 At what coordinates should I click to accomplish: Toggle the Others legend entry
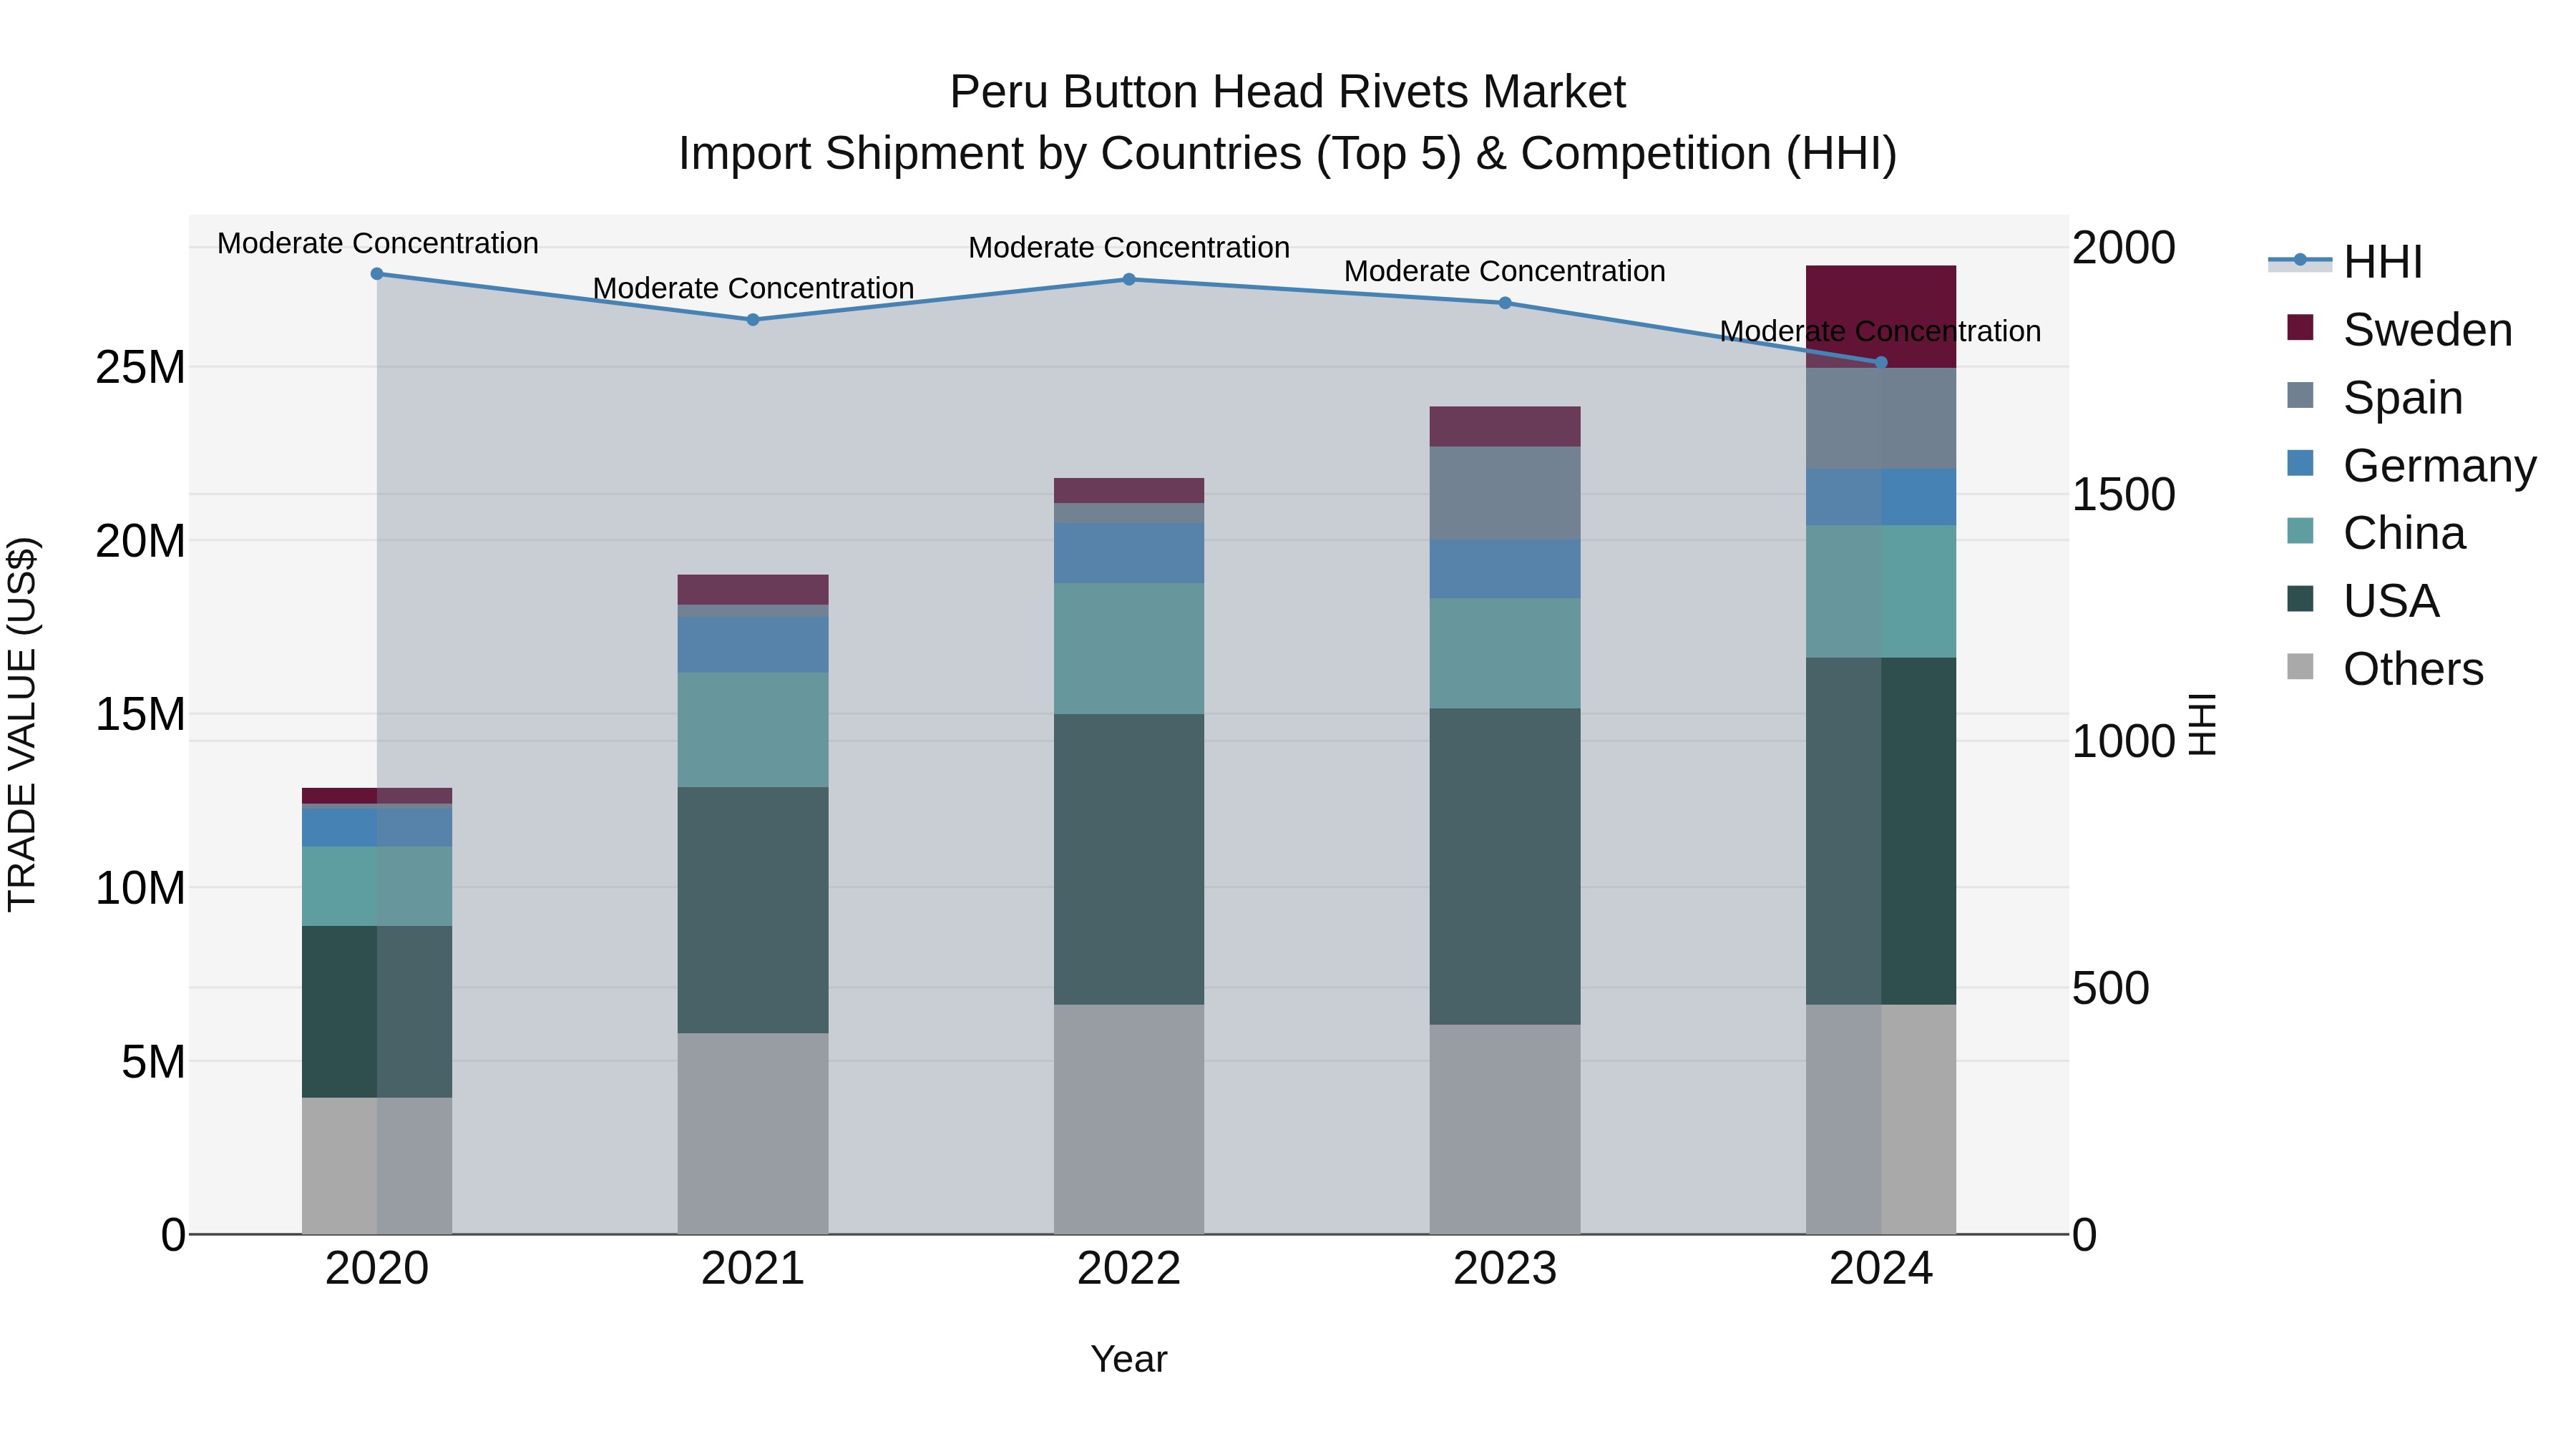point(2385,669)
